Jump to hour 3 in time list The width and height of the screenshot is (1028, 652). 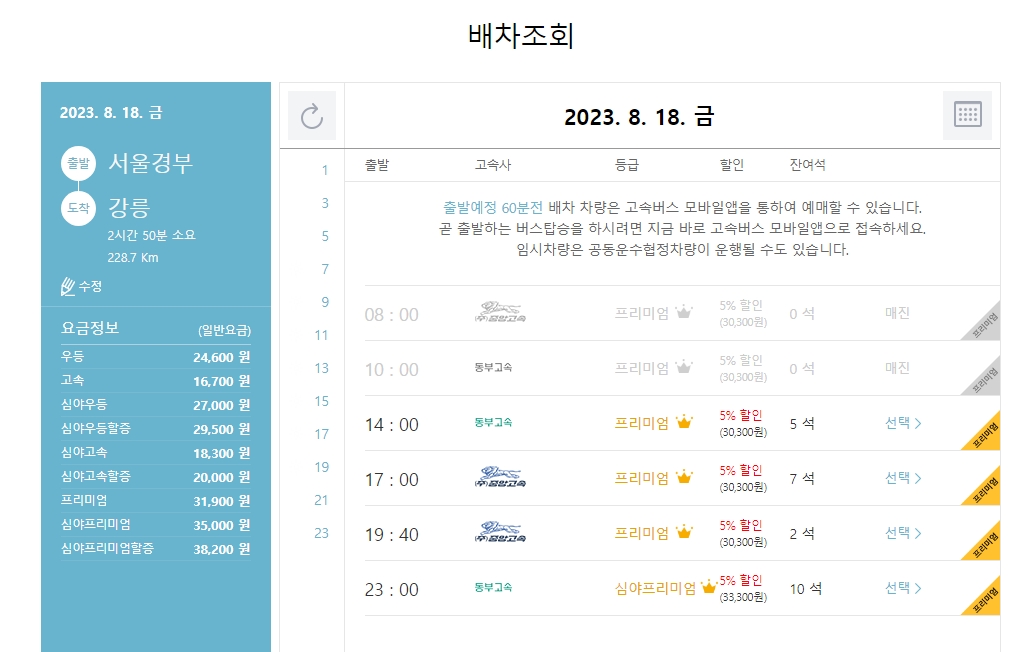pos(325,203)
